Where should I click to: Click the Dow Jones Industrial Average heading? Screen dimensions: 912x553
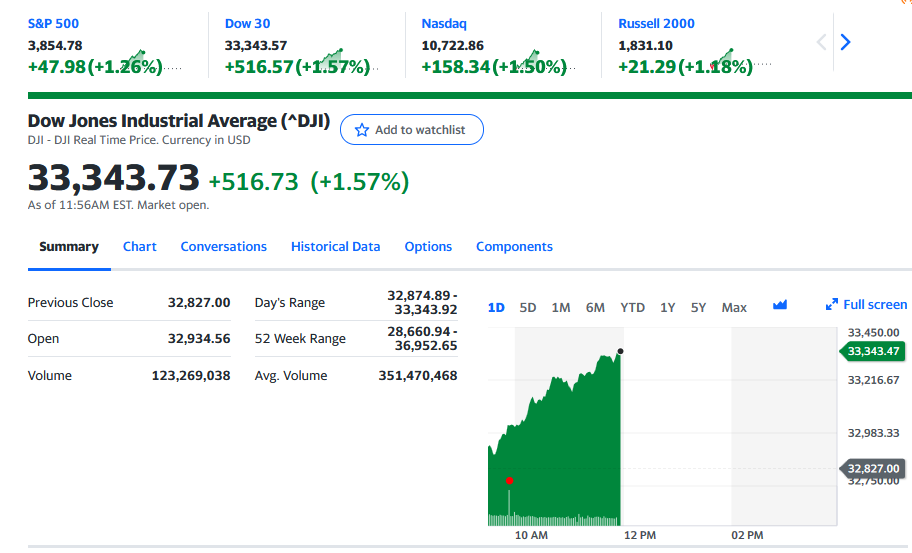pos(179,121)
